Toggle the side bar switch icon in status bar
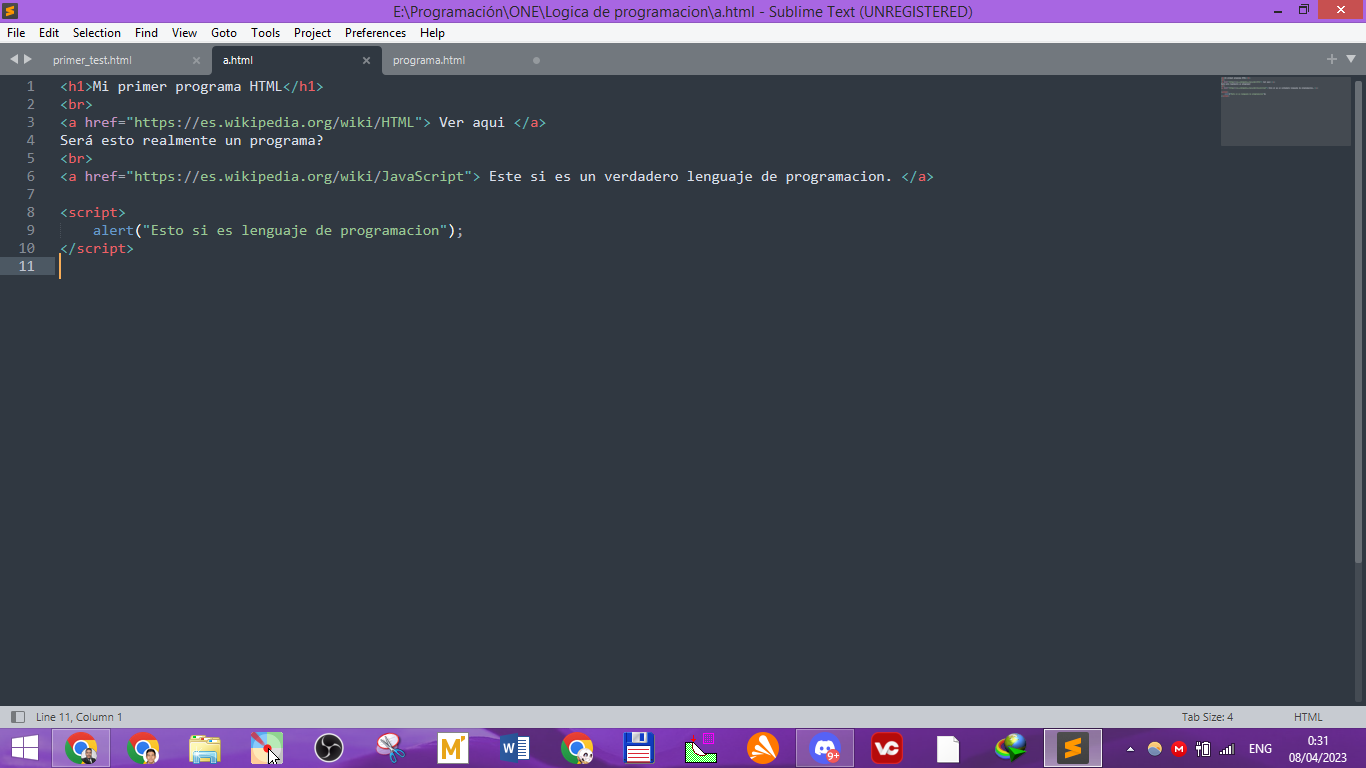The image size is (1366, 768). click(17, 717)
